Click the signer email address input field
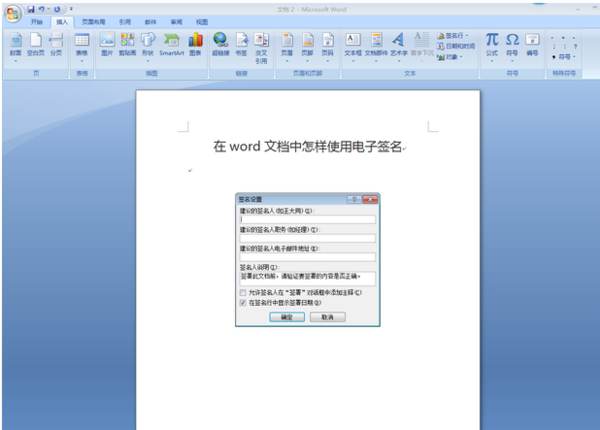600x430 pixels. tap(307, 257)
